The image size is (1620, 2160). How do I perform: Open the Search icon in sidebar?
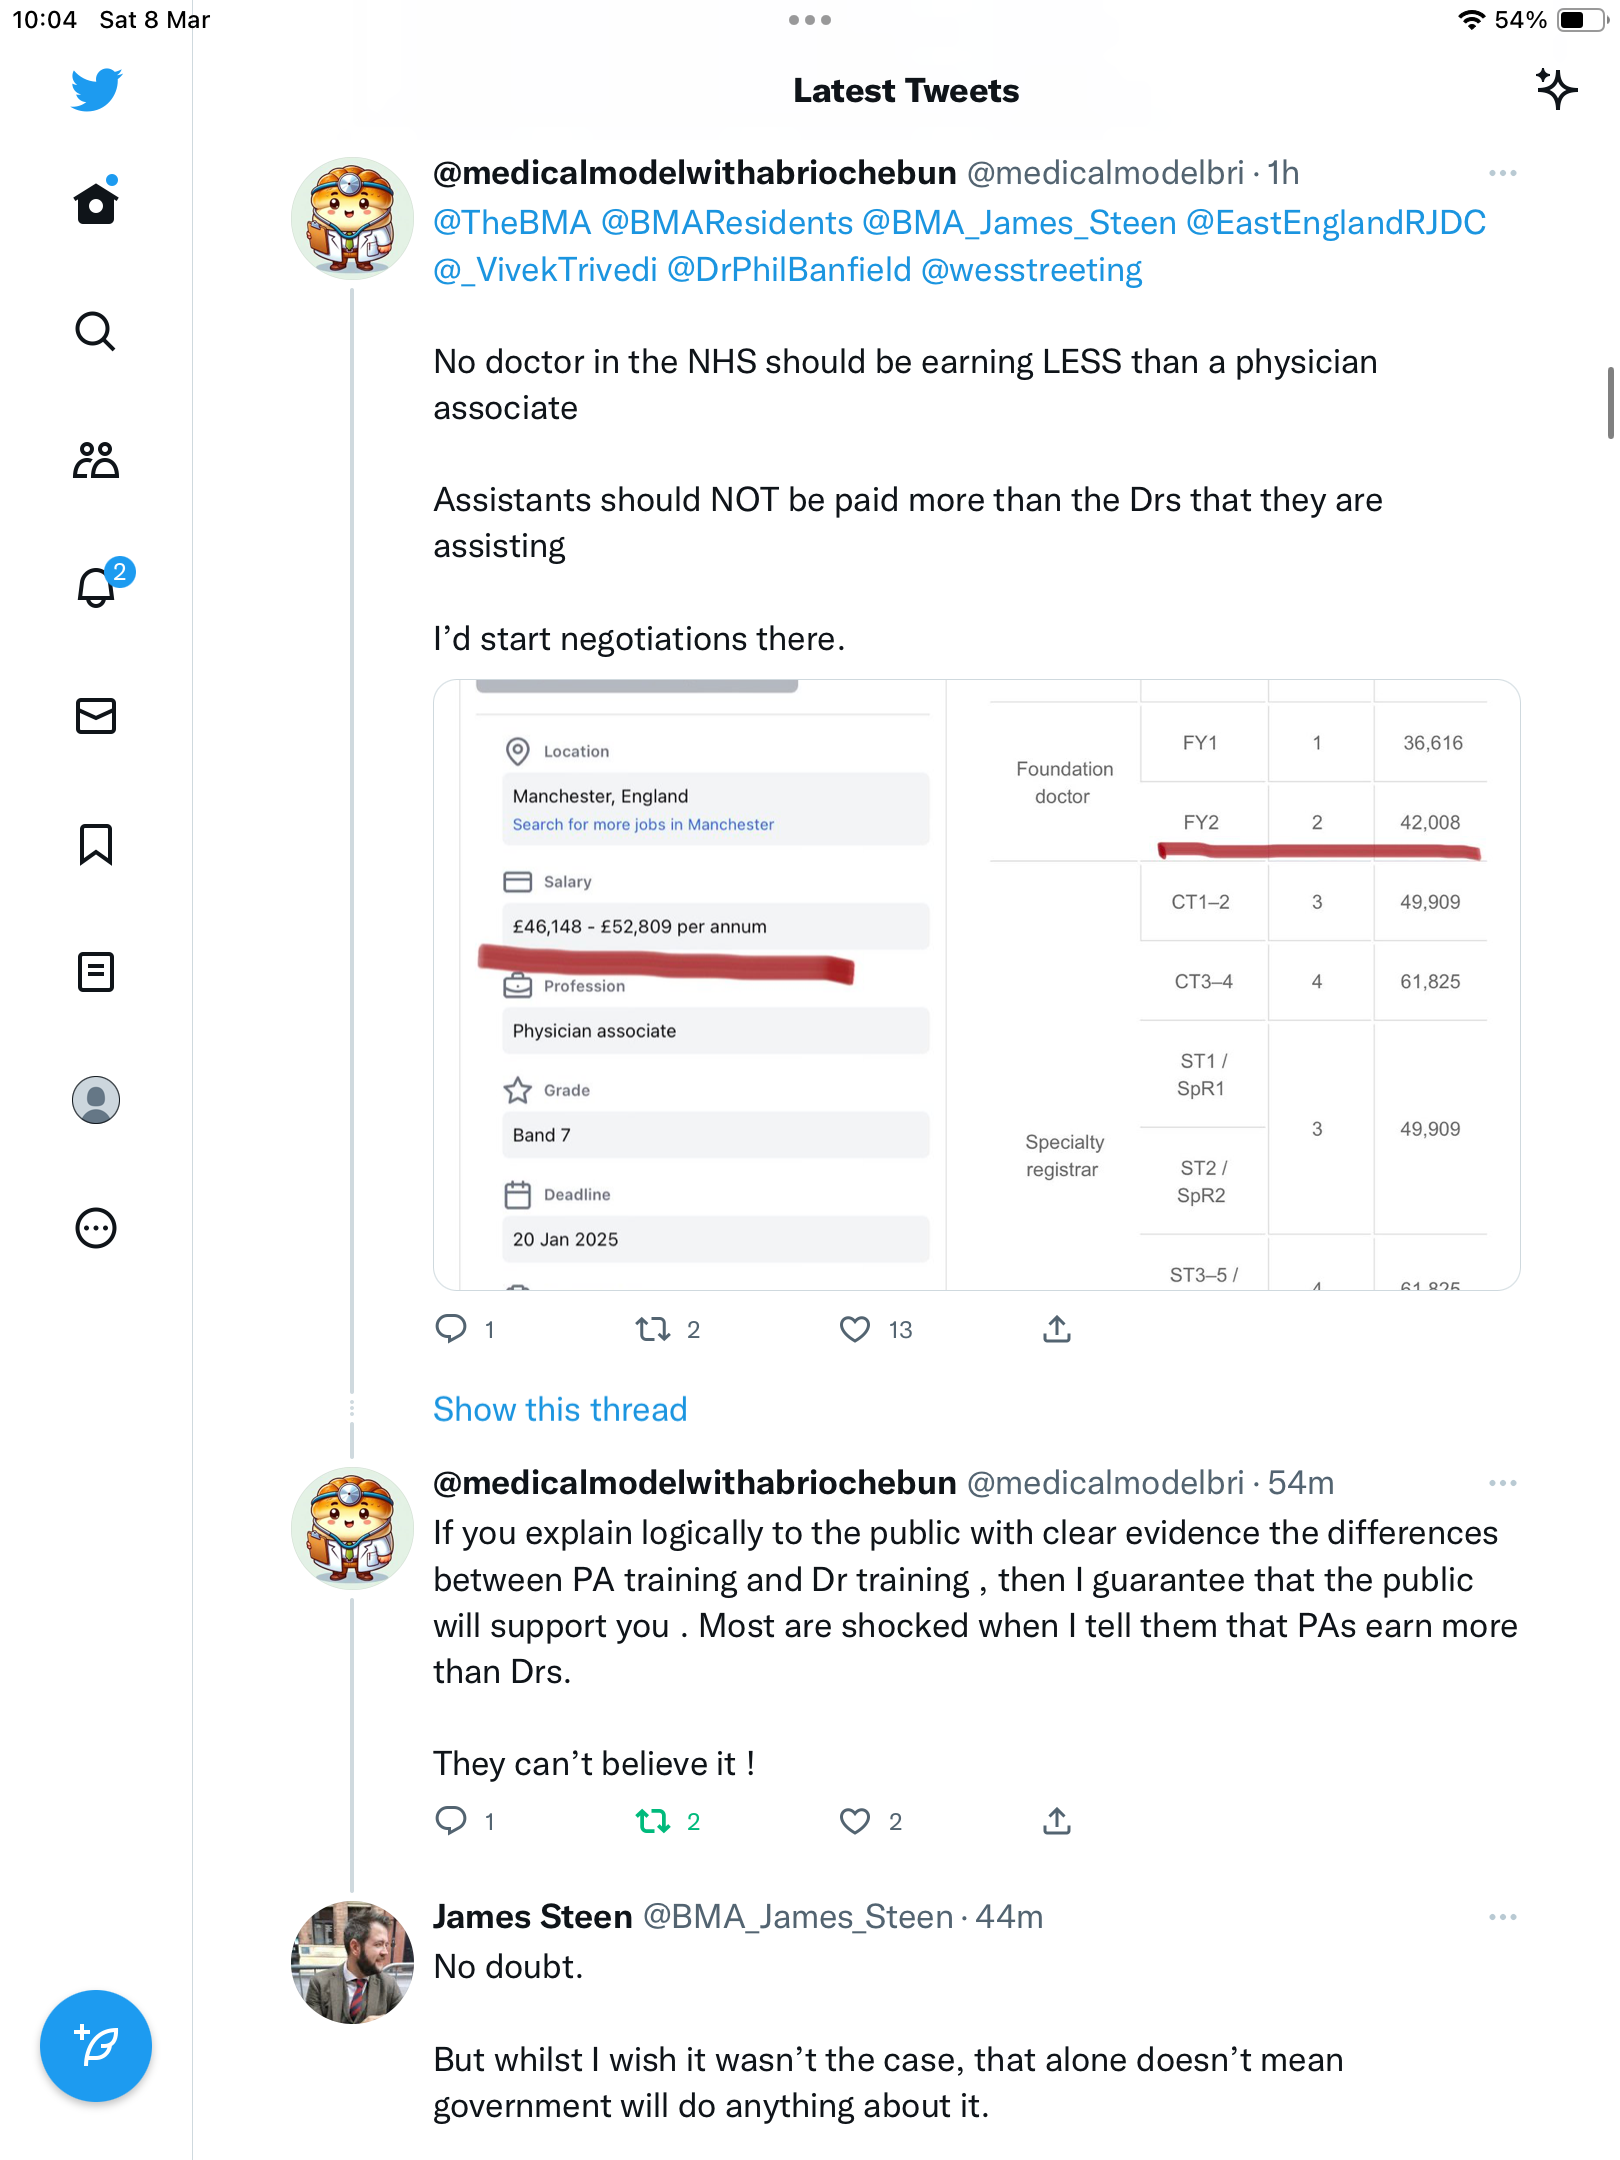[96, 331]
